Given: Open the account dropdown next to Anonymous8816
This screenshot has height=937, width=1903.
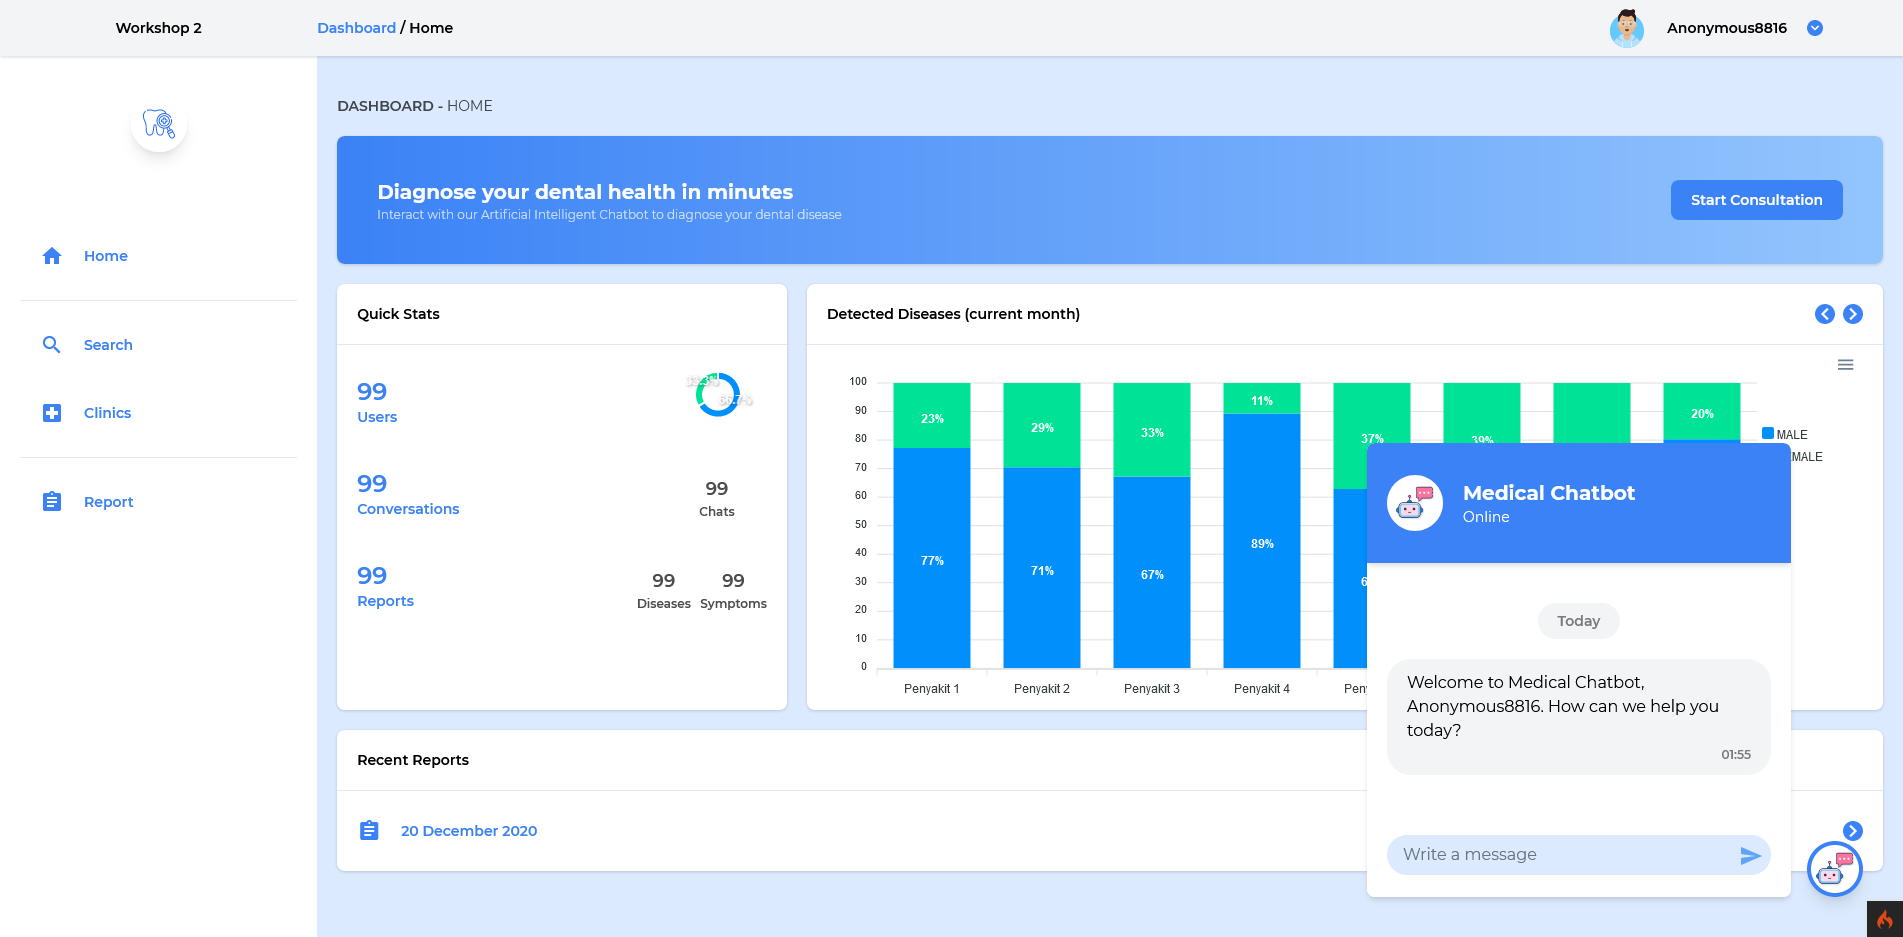Looking at the screenshot, I should [1815, 28].
